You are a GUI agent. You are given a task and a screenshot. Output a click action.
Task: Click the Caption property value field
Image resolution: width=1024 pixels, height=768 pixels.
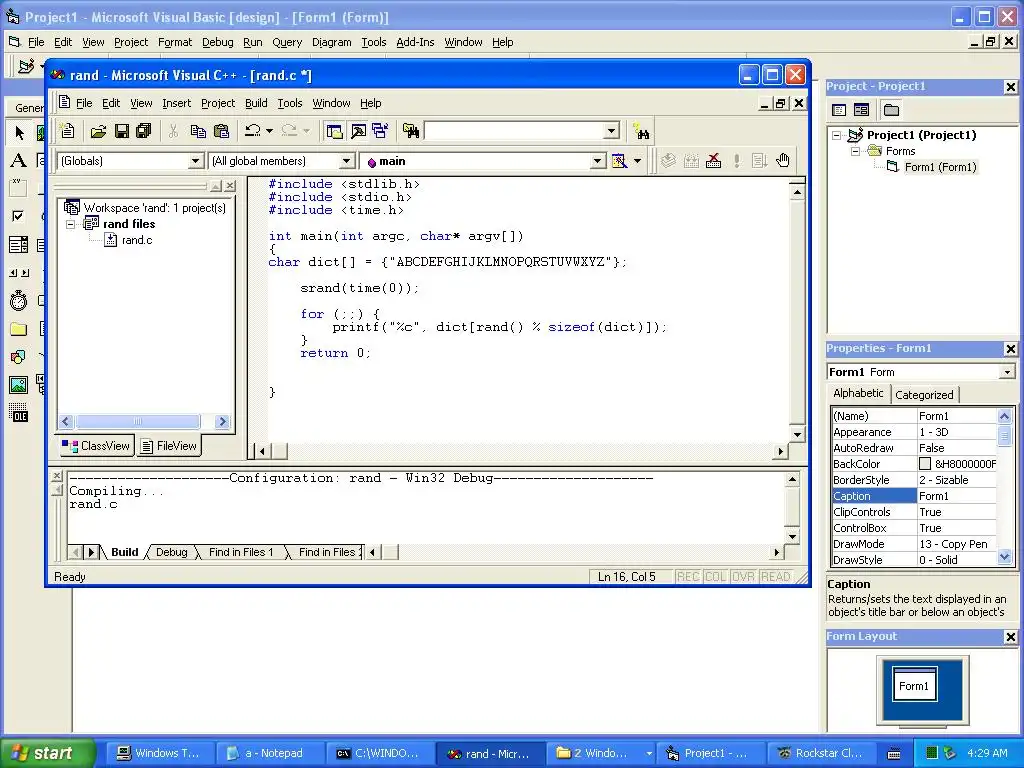[957, 496]
